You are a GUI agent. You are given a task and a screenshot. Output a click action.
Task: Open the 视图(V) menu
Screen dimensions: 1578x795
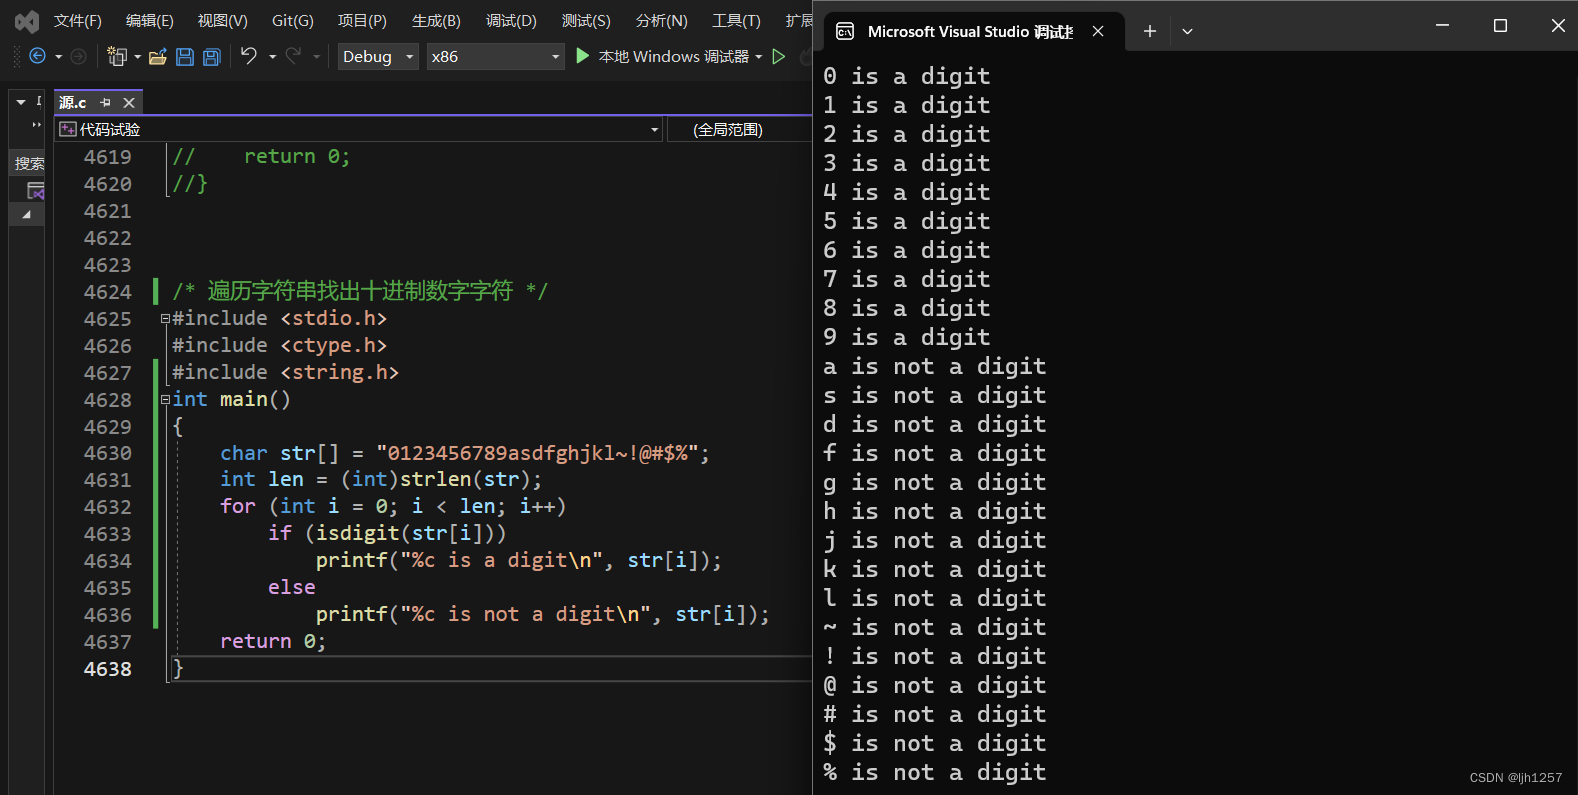click(222, 21)
